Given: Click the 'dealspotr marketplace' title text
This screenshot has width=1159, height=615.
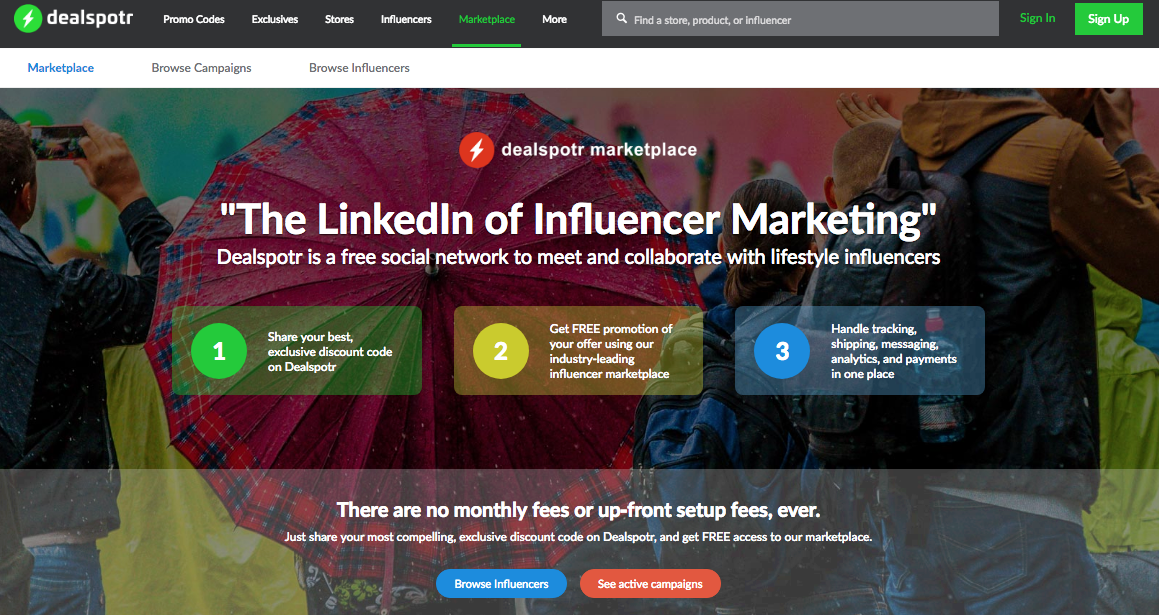Looking at the screenshot, I should point(599,149).
